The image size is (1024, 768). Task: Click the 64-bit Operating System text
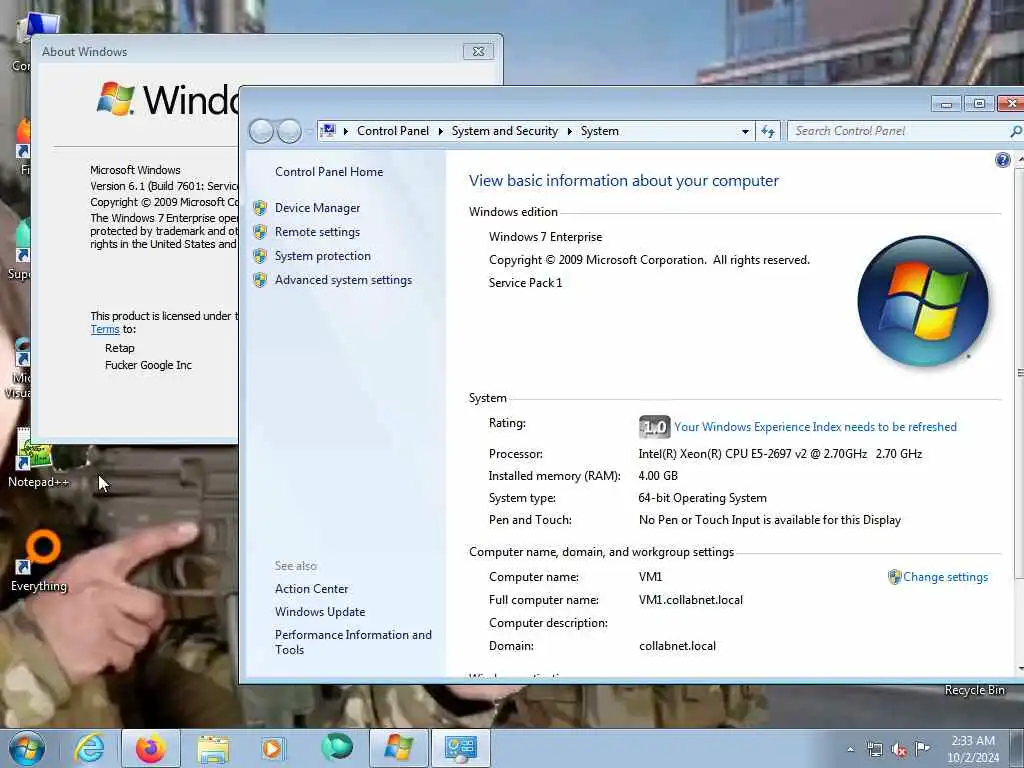(x=702, y=498)
